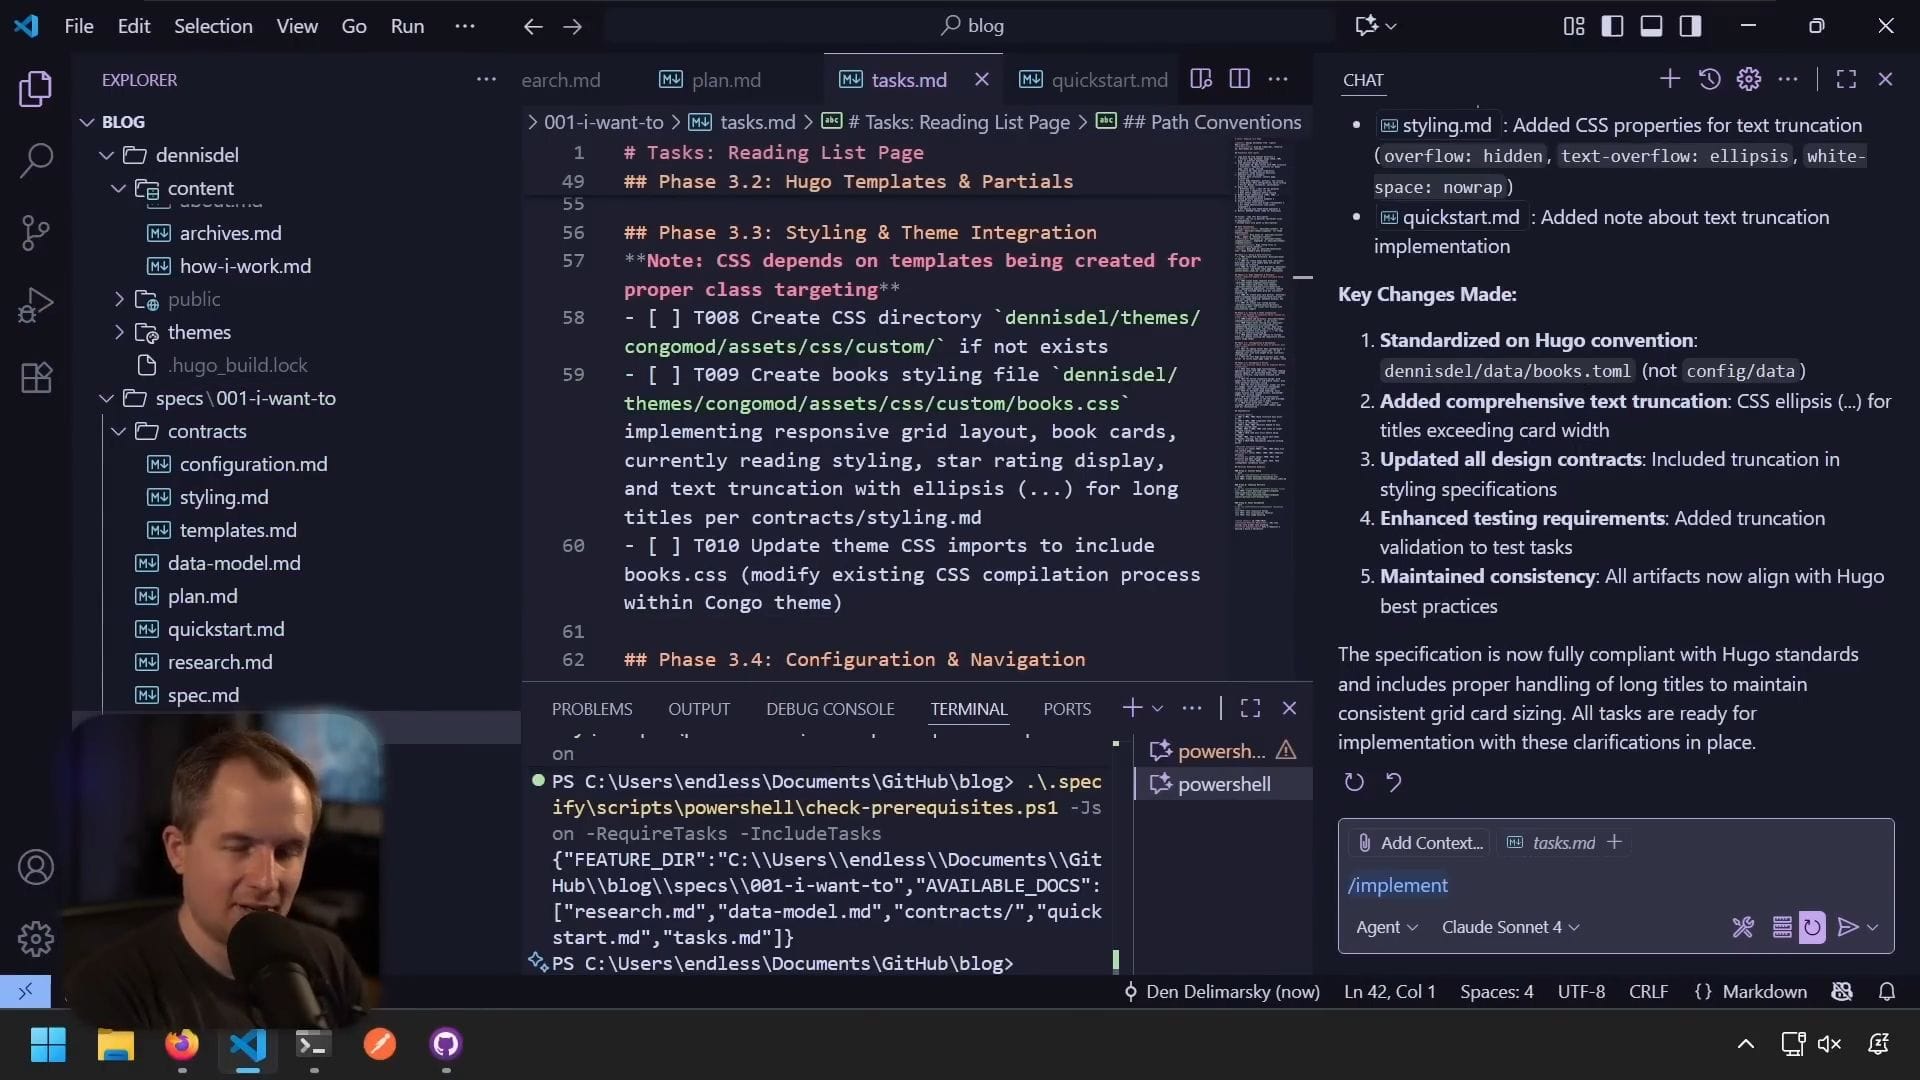1920x1080 pixels.
Task: Open the Source Control view
Action: (x=36, y=233)
